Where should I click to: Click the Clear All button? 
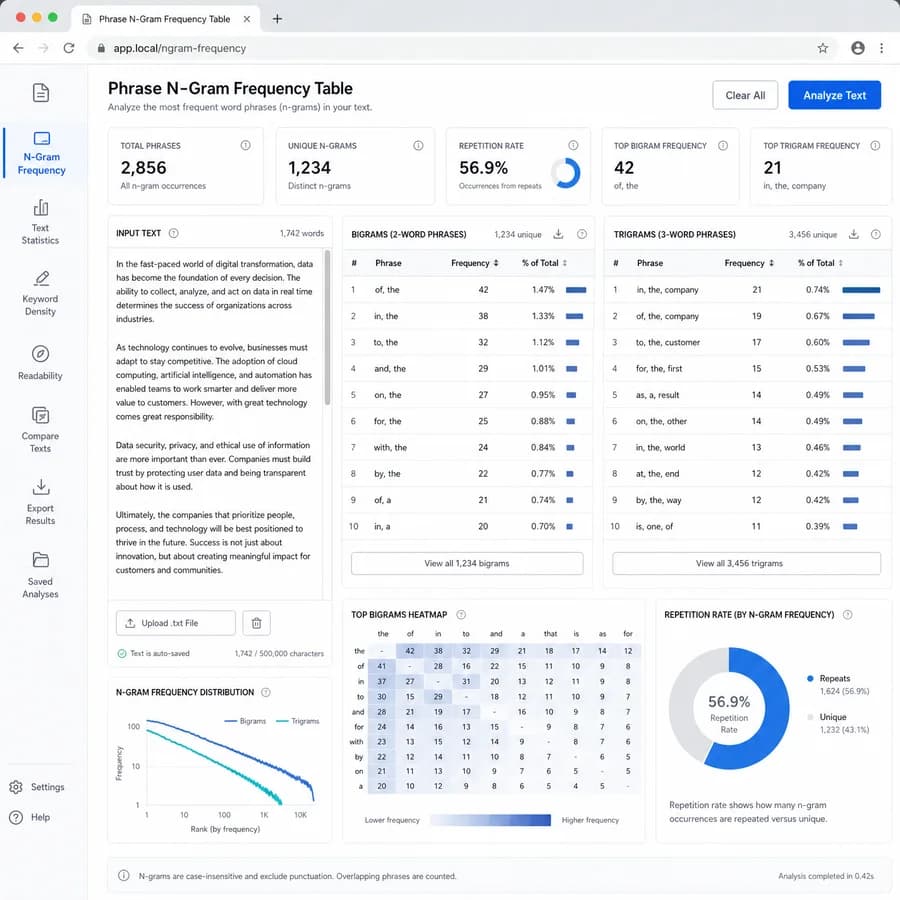point(745,95)
